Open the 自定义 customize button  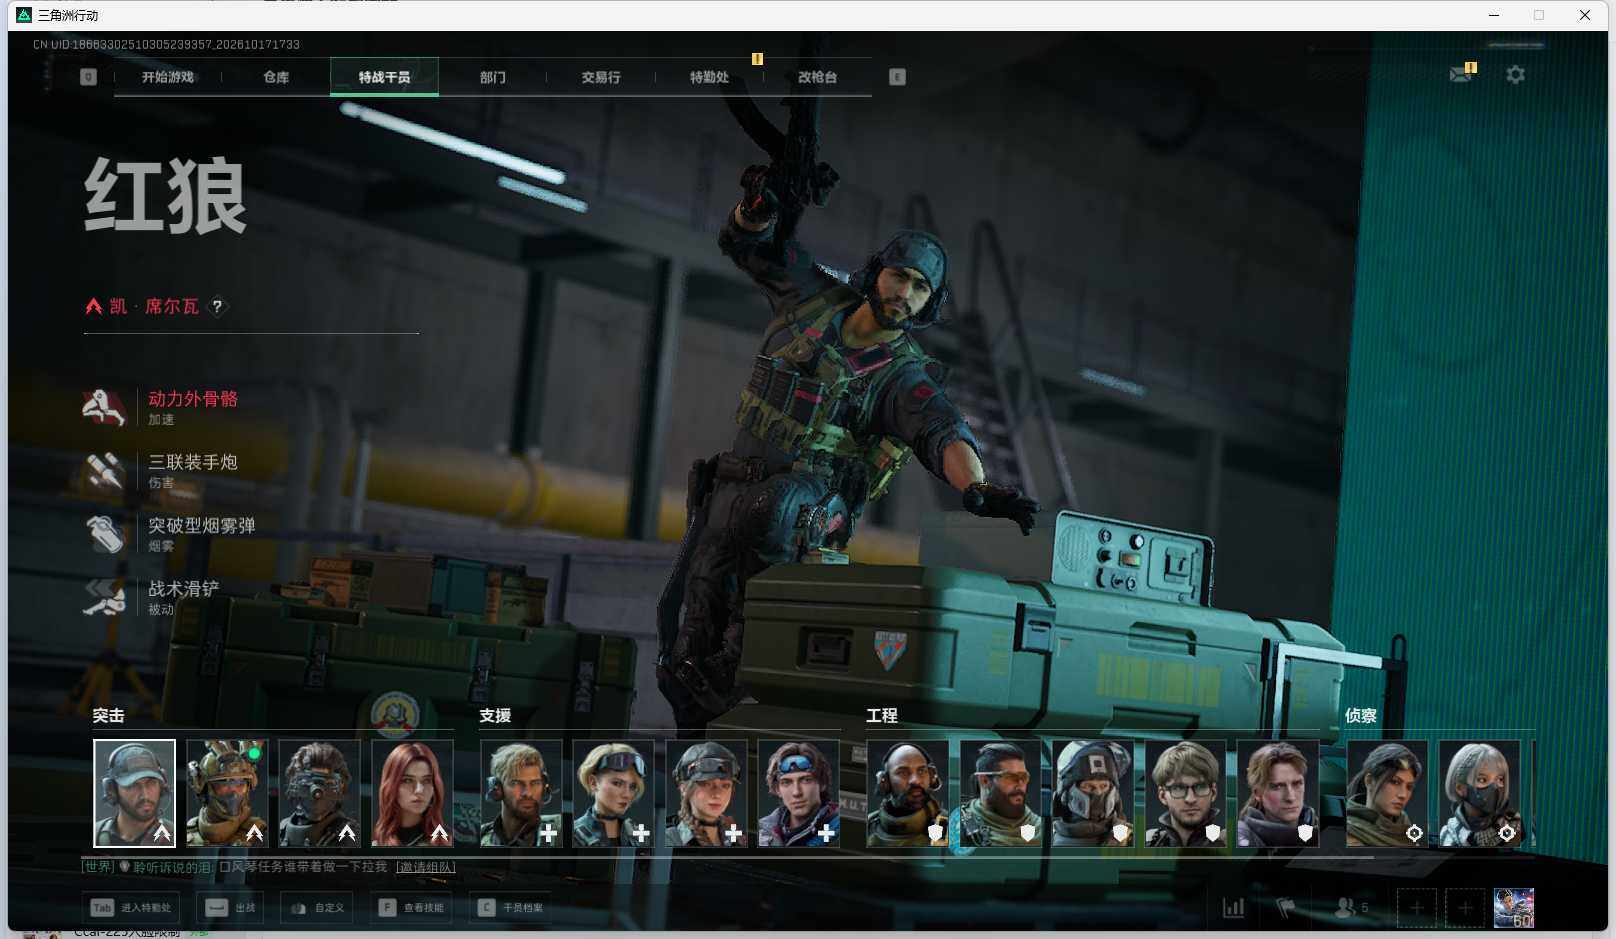click(317, 908)
